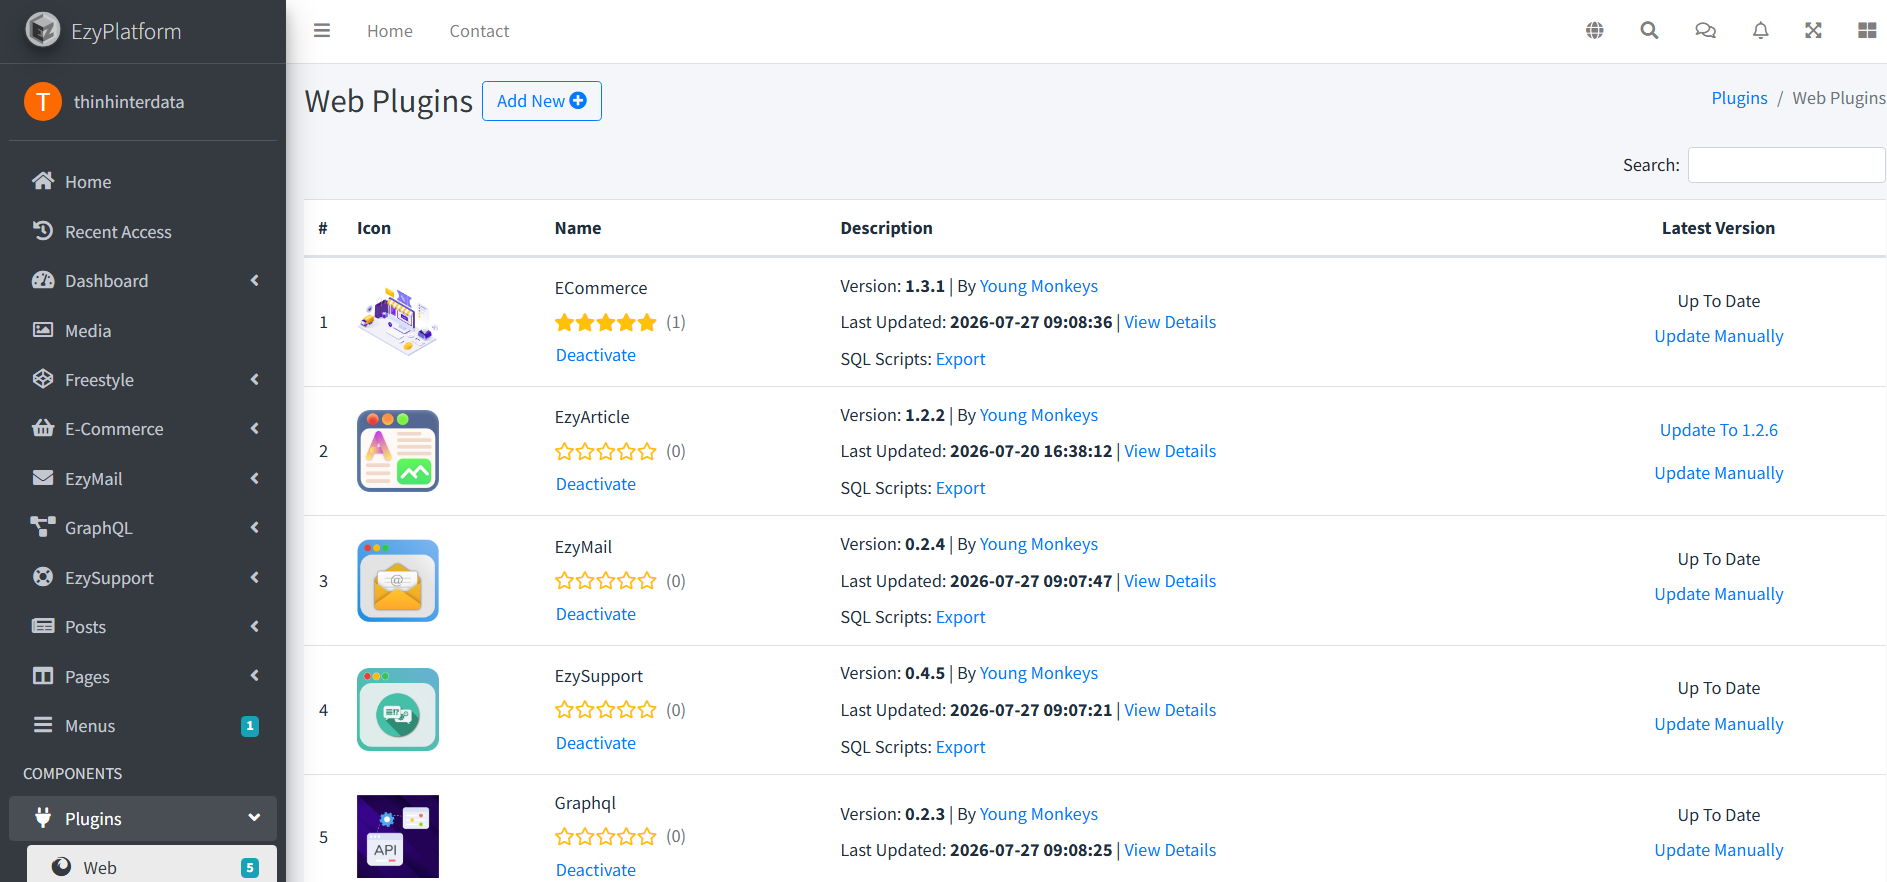Expand the E-Commerce submenu chevron
1887x882 pixels.
255,428
